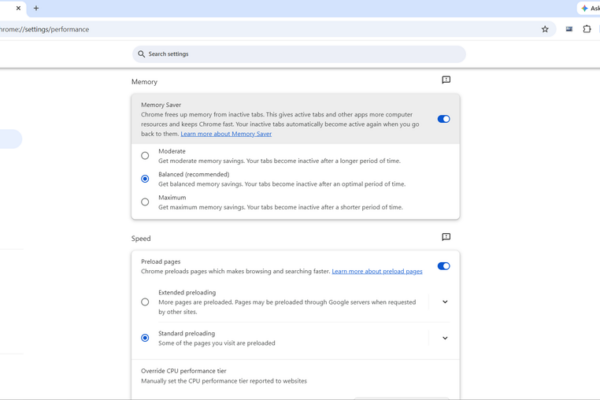Click the media/cast icon beside the star

(569, 29)
